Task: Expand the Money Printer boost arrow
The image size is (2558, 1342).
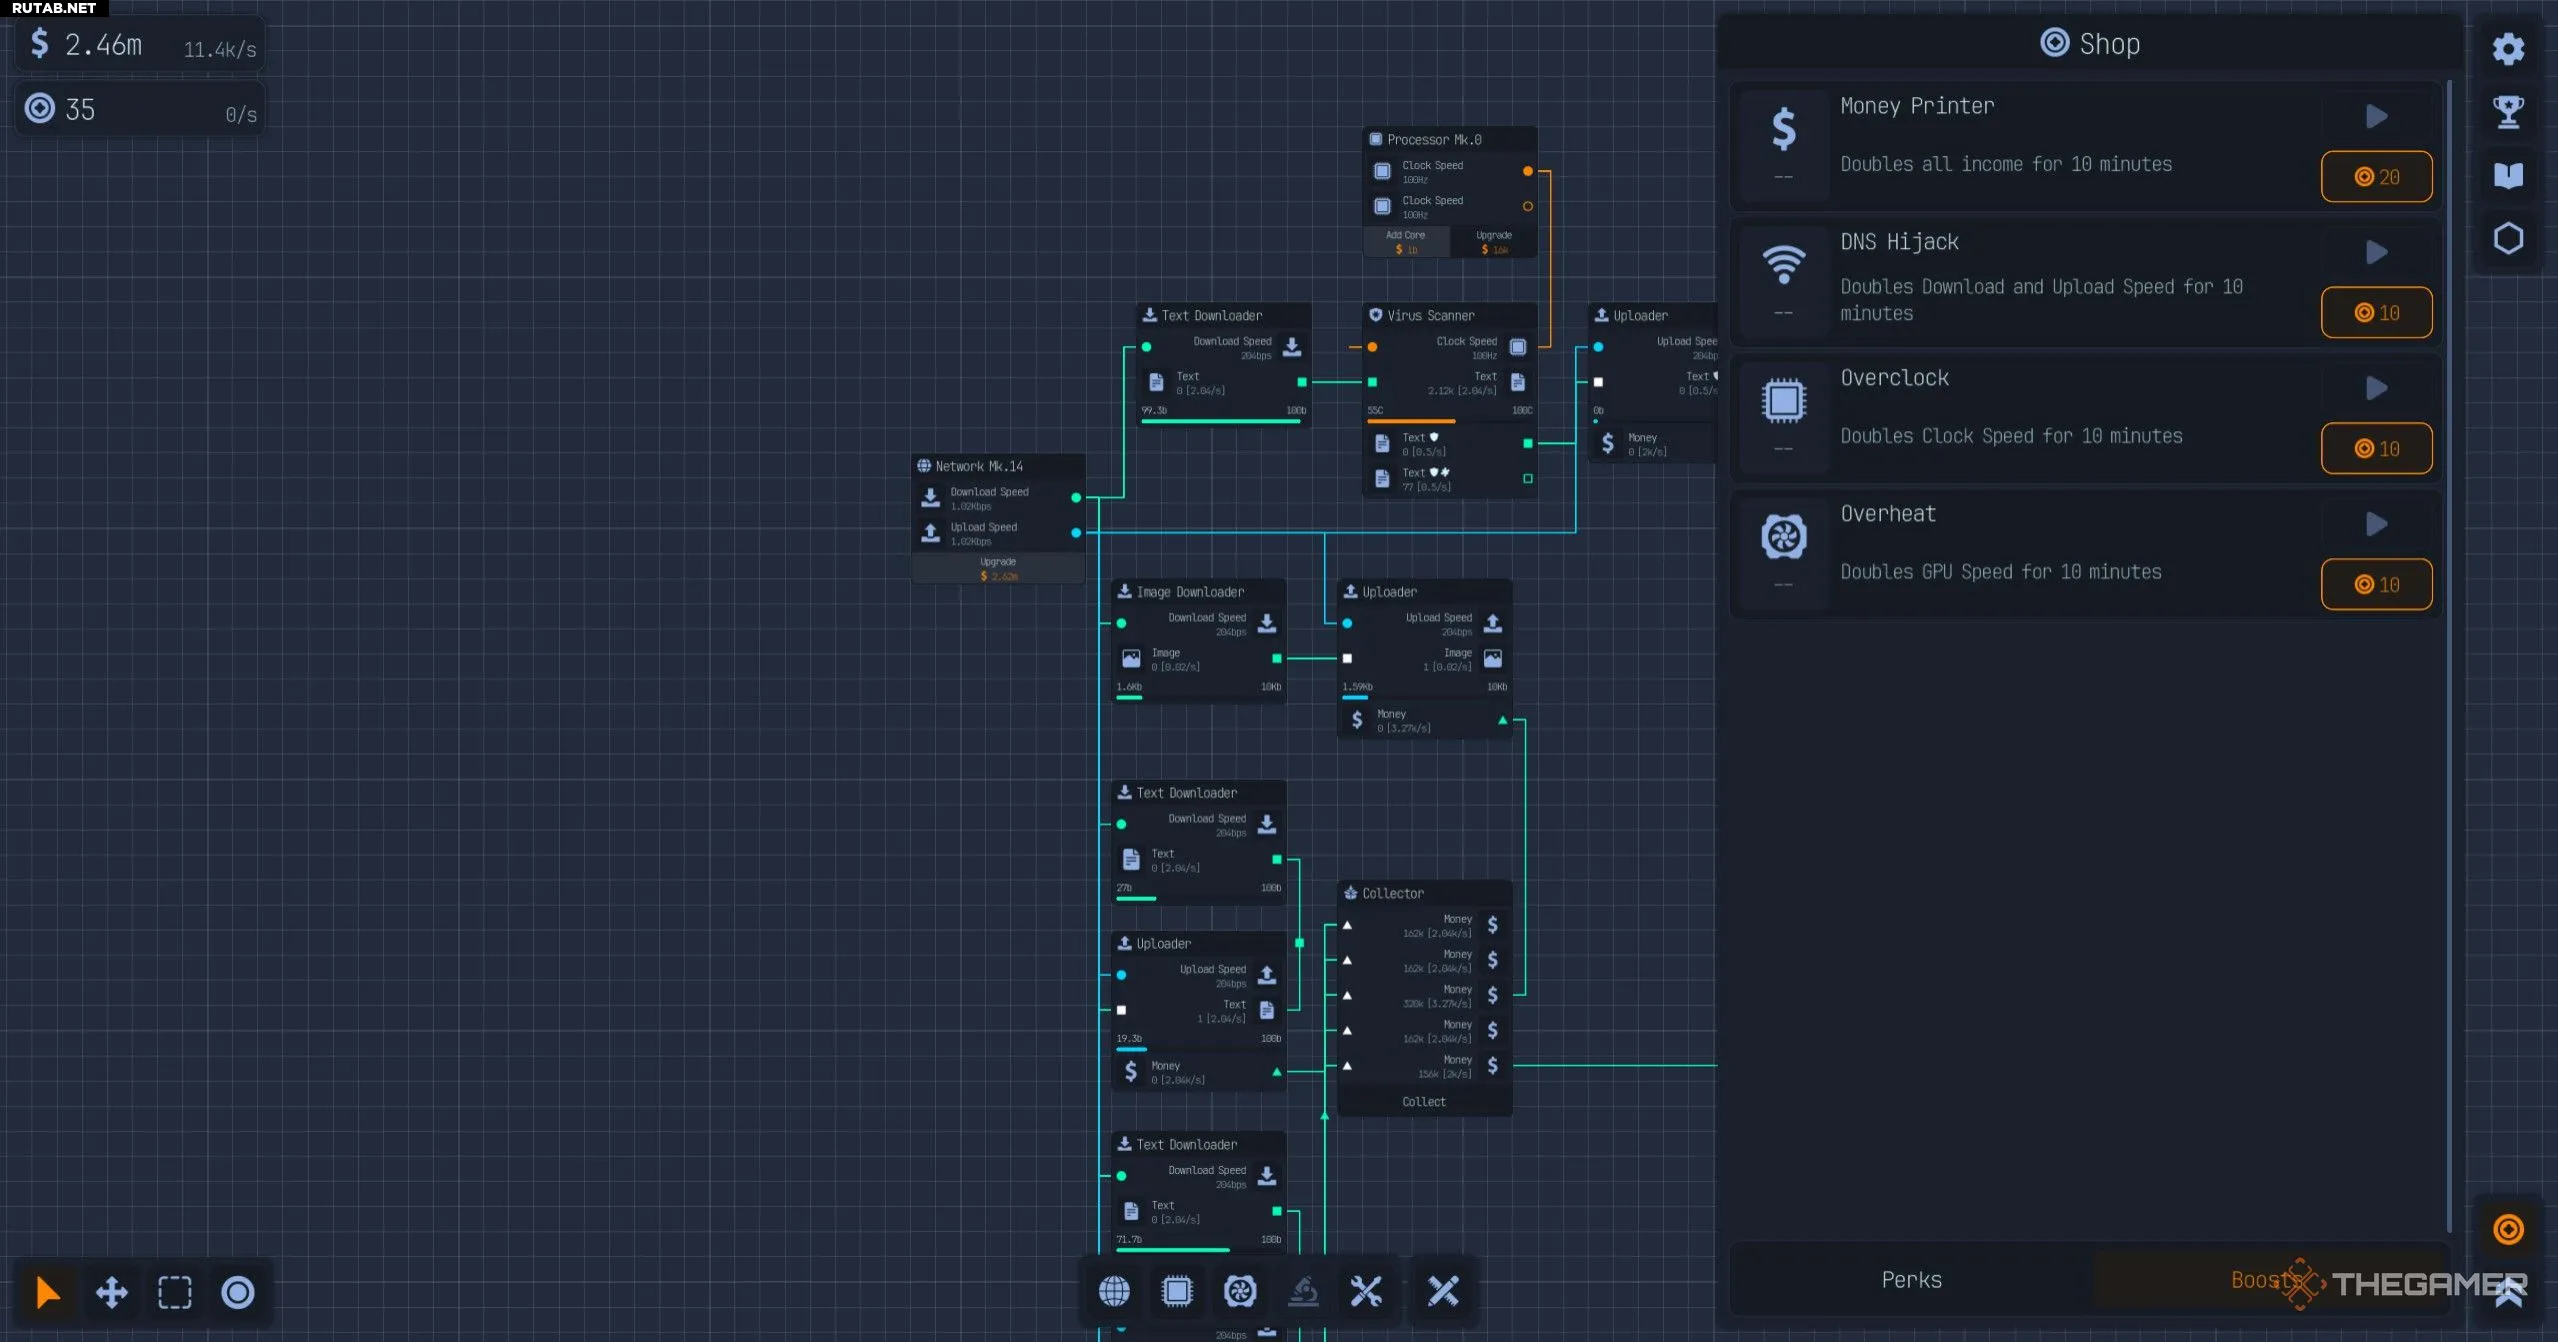Action: [2376, 117]
